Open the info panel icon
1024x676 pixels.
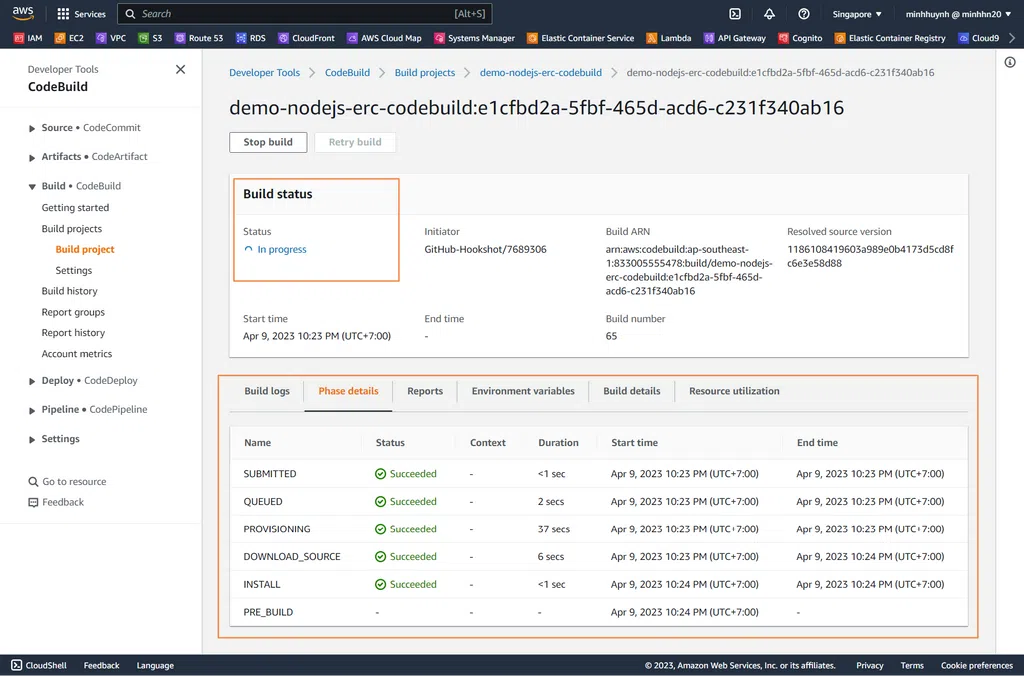coord(1010,62)
